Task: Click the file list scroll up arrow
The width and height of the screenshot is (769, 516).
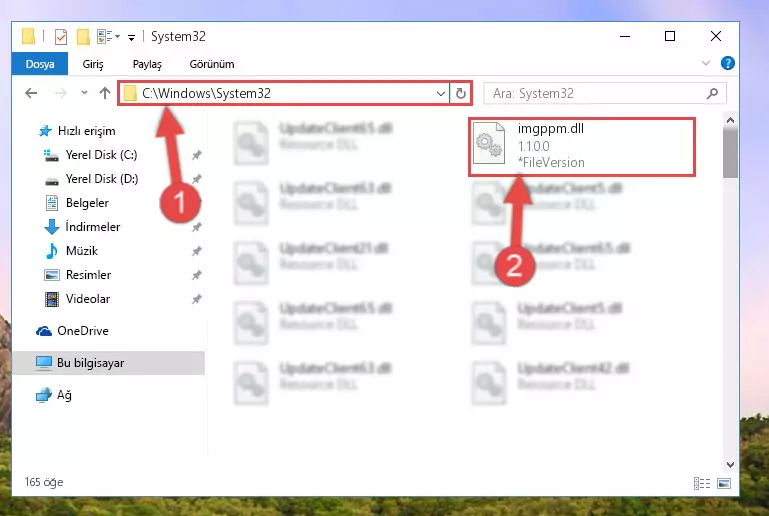Action: pyautogui.click(x=730, y=120)
